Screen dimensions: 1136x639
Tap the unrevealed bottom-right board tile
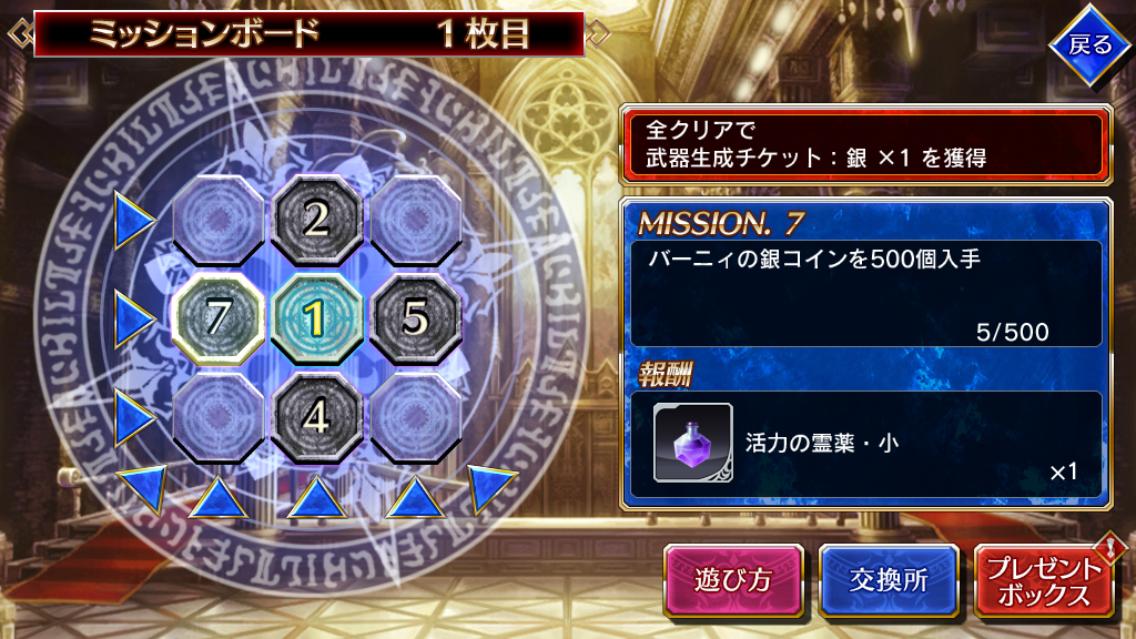point(416,417)
